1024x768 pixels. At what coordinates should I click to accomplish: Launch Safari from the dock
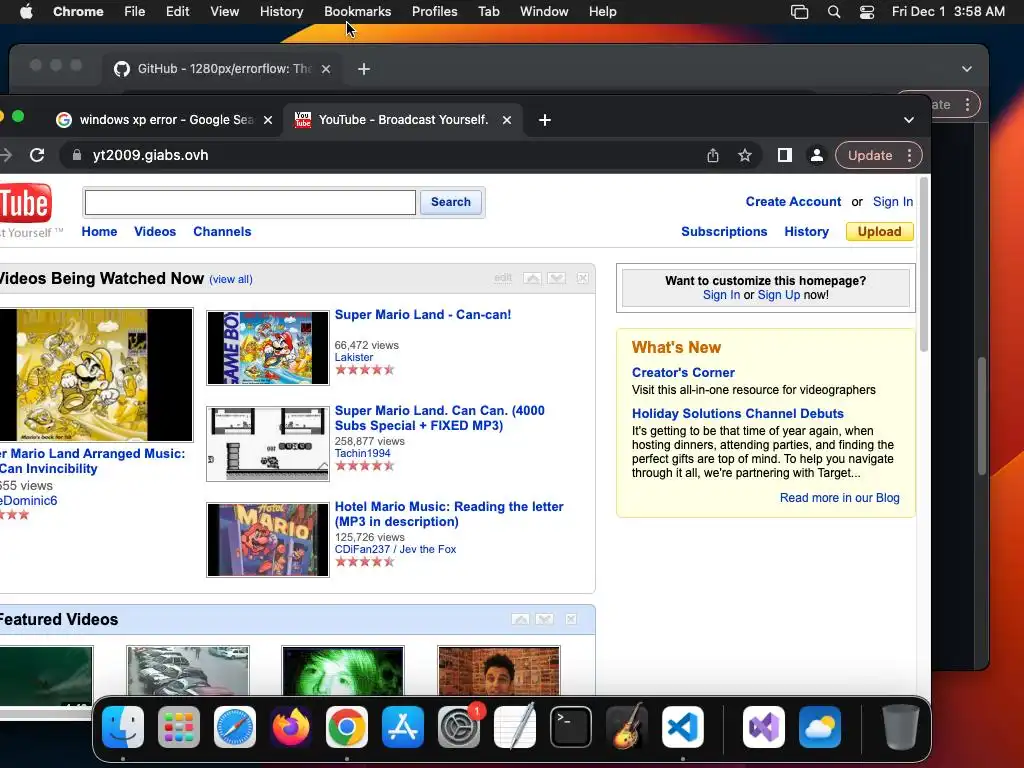[x=235, y=727]
